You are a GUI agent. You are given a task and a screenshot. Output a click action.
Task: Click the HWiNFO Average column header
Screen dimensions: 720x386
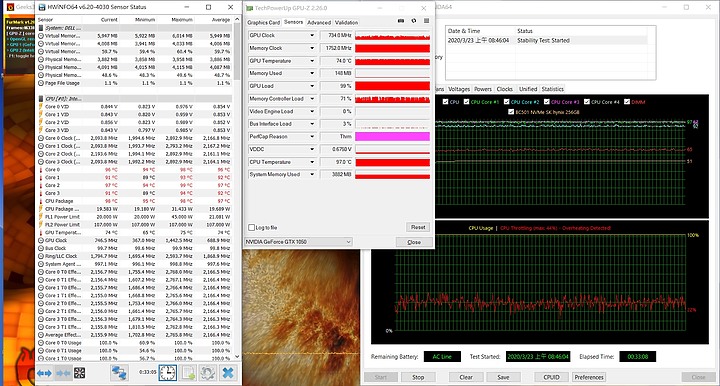pos(221,20)
